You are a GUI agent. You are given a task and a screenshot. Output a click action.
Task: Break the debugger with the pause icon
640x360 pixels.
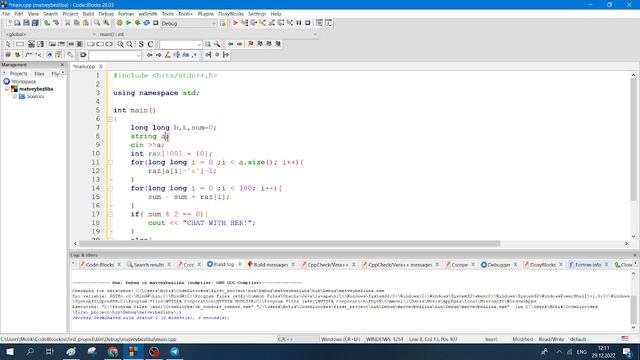tap(299, 23)
